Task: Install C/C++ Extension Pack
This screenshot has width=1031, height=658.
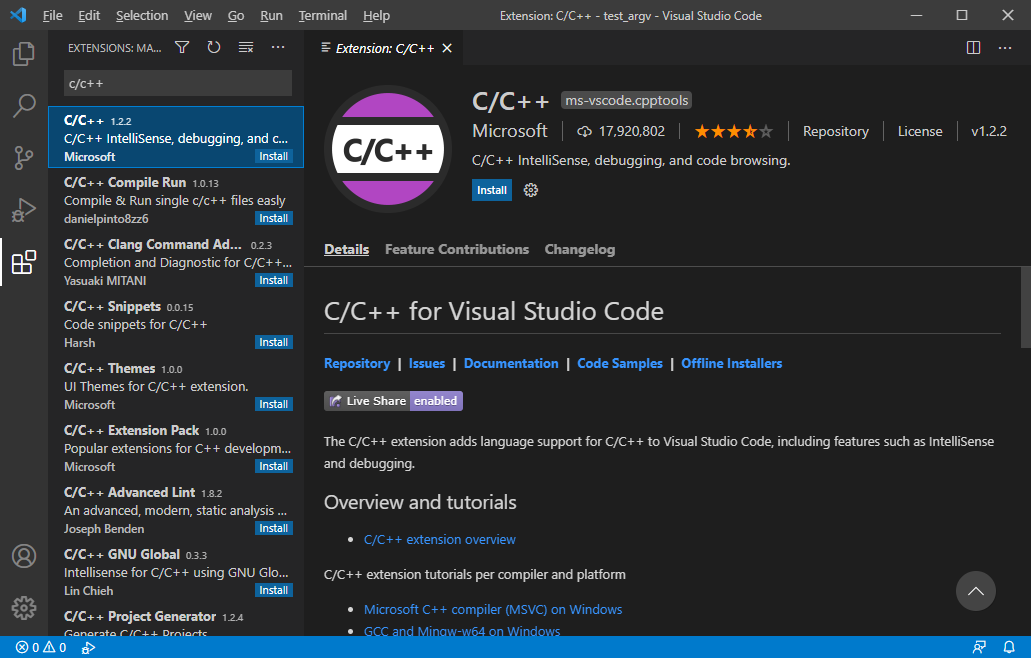Action: (x=274, y=466)
